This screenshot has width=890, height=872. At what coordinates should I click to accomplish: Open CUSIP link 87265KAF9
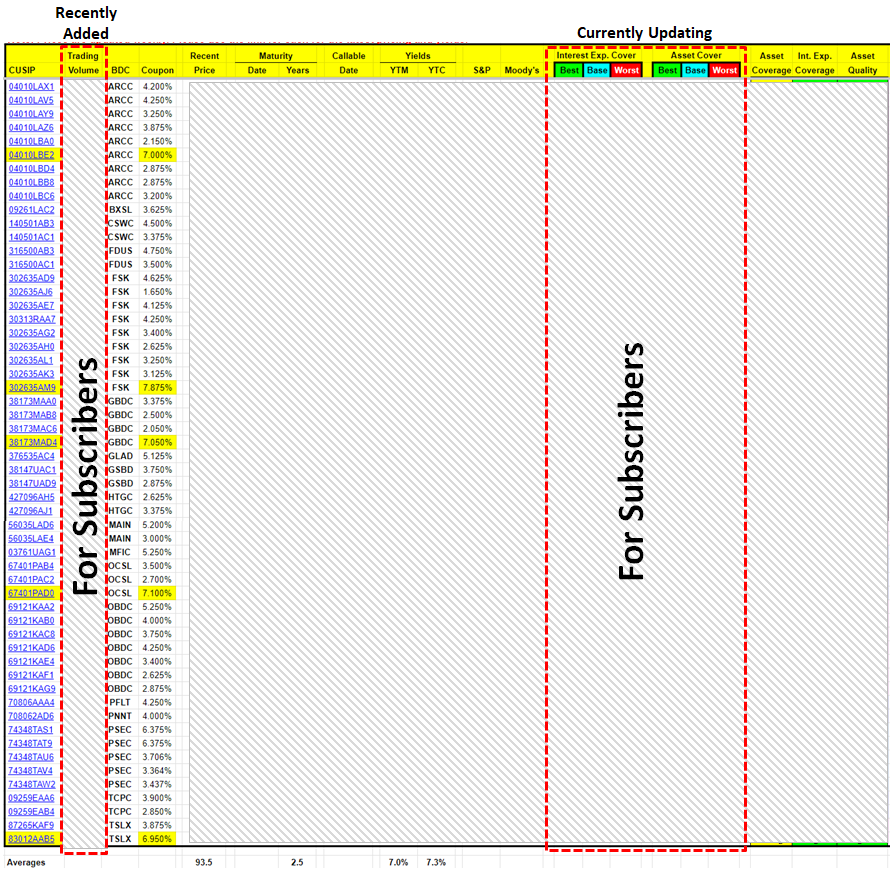tap(31, 825)
